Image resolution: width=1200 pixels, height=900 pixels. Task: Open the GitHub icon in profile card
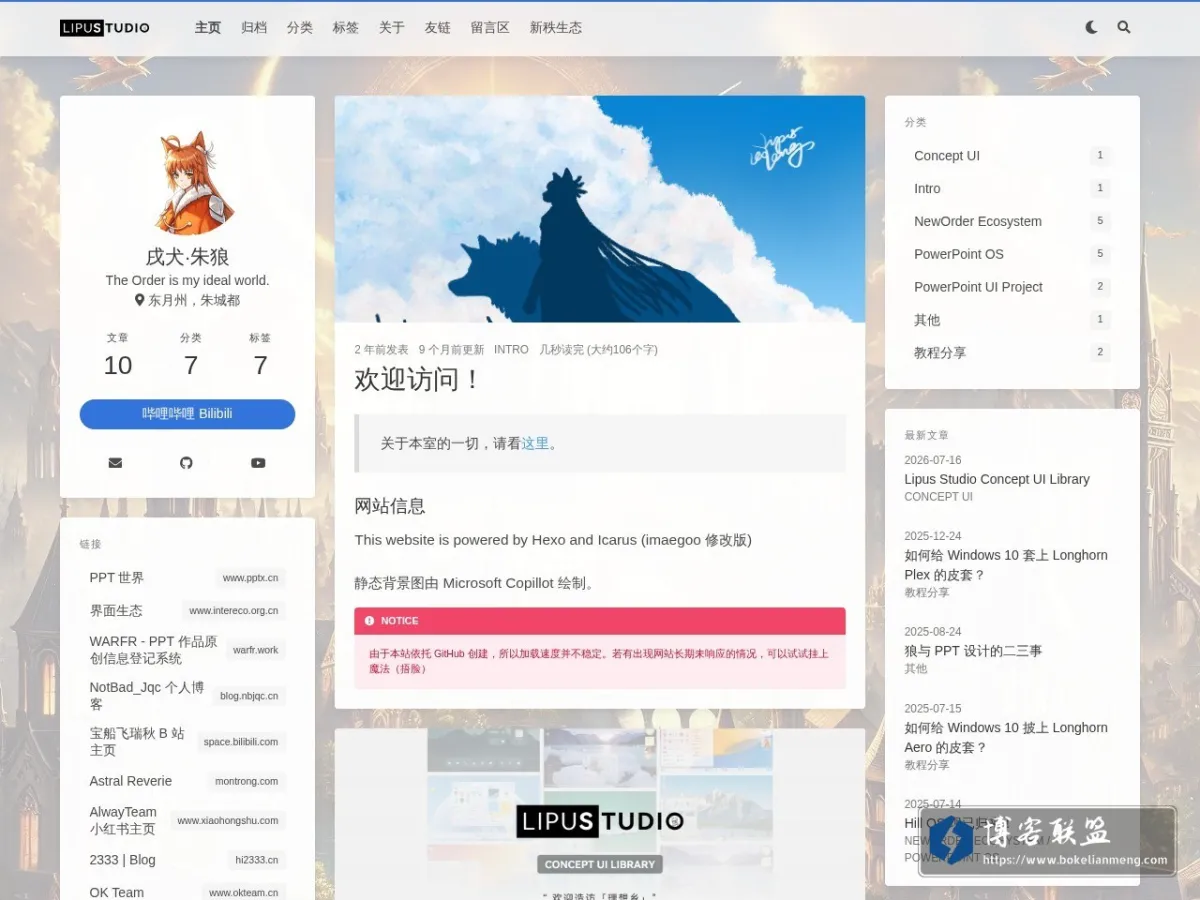(x=186, y=462)
